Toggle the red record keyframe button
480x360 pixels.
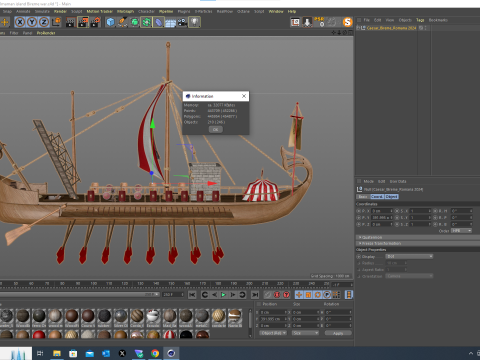click(277, 295)
